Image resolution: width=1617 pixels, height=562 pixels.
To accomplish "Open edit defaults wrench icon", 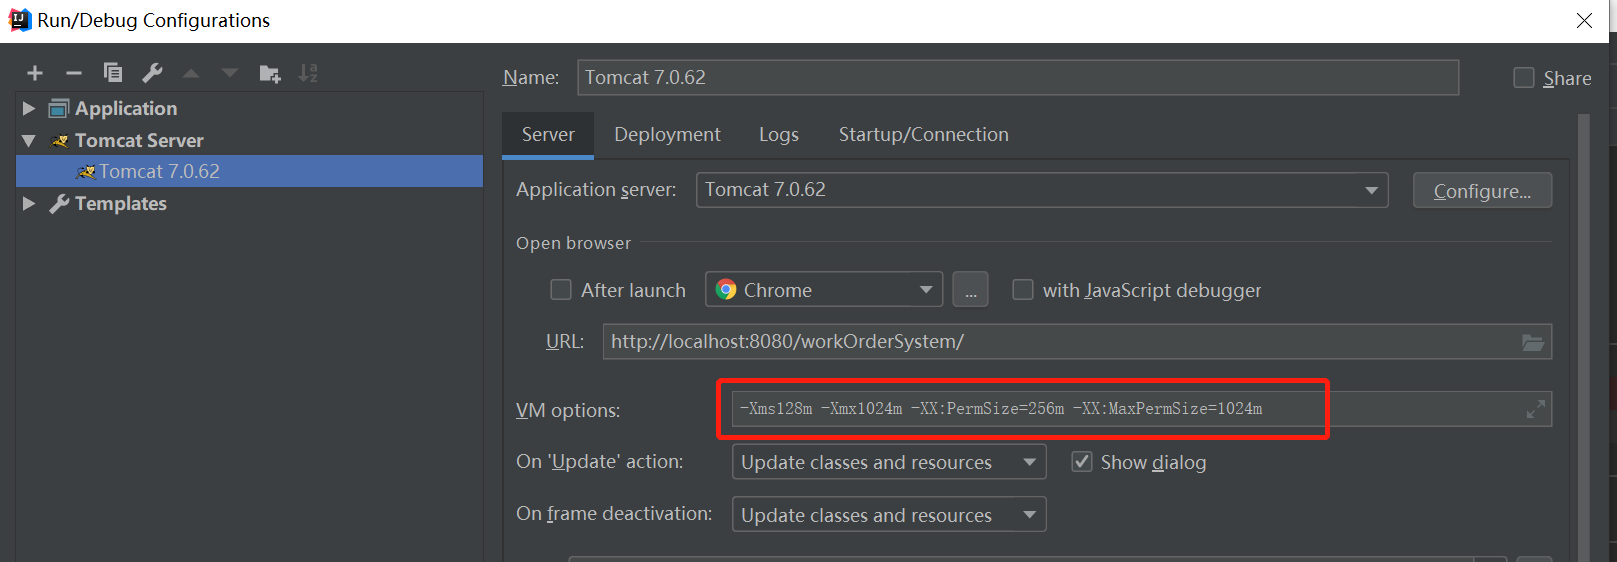I will click(x=152, y=72).
